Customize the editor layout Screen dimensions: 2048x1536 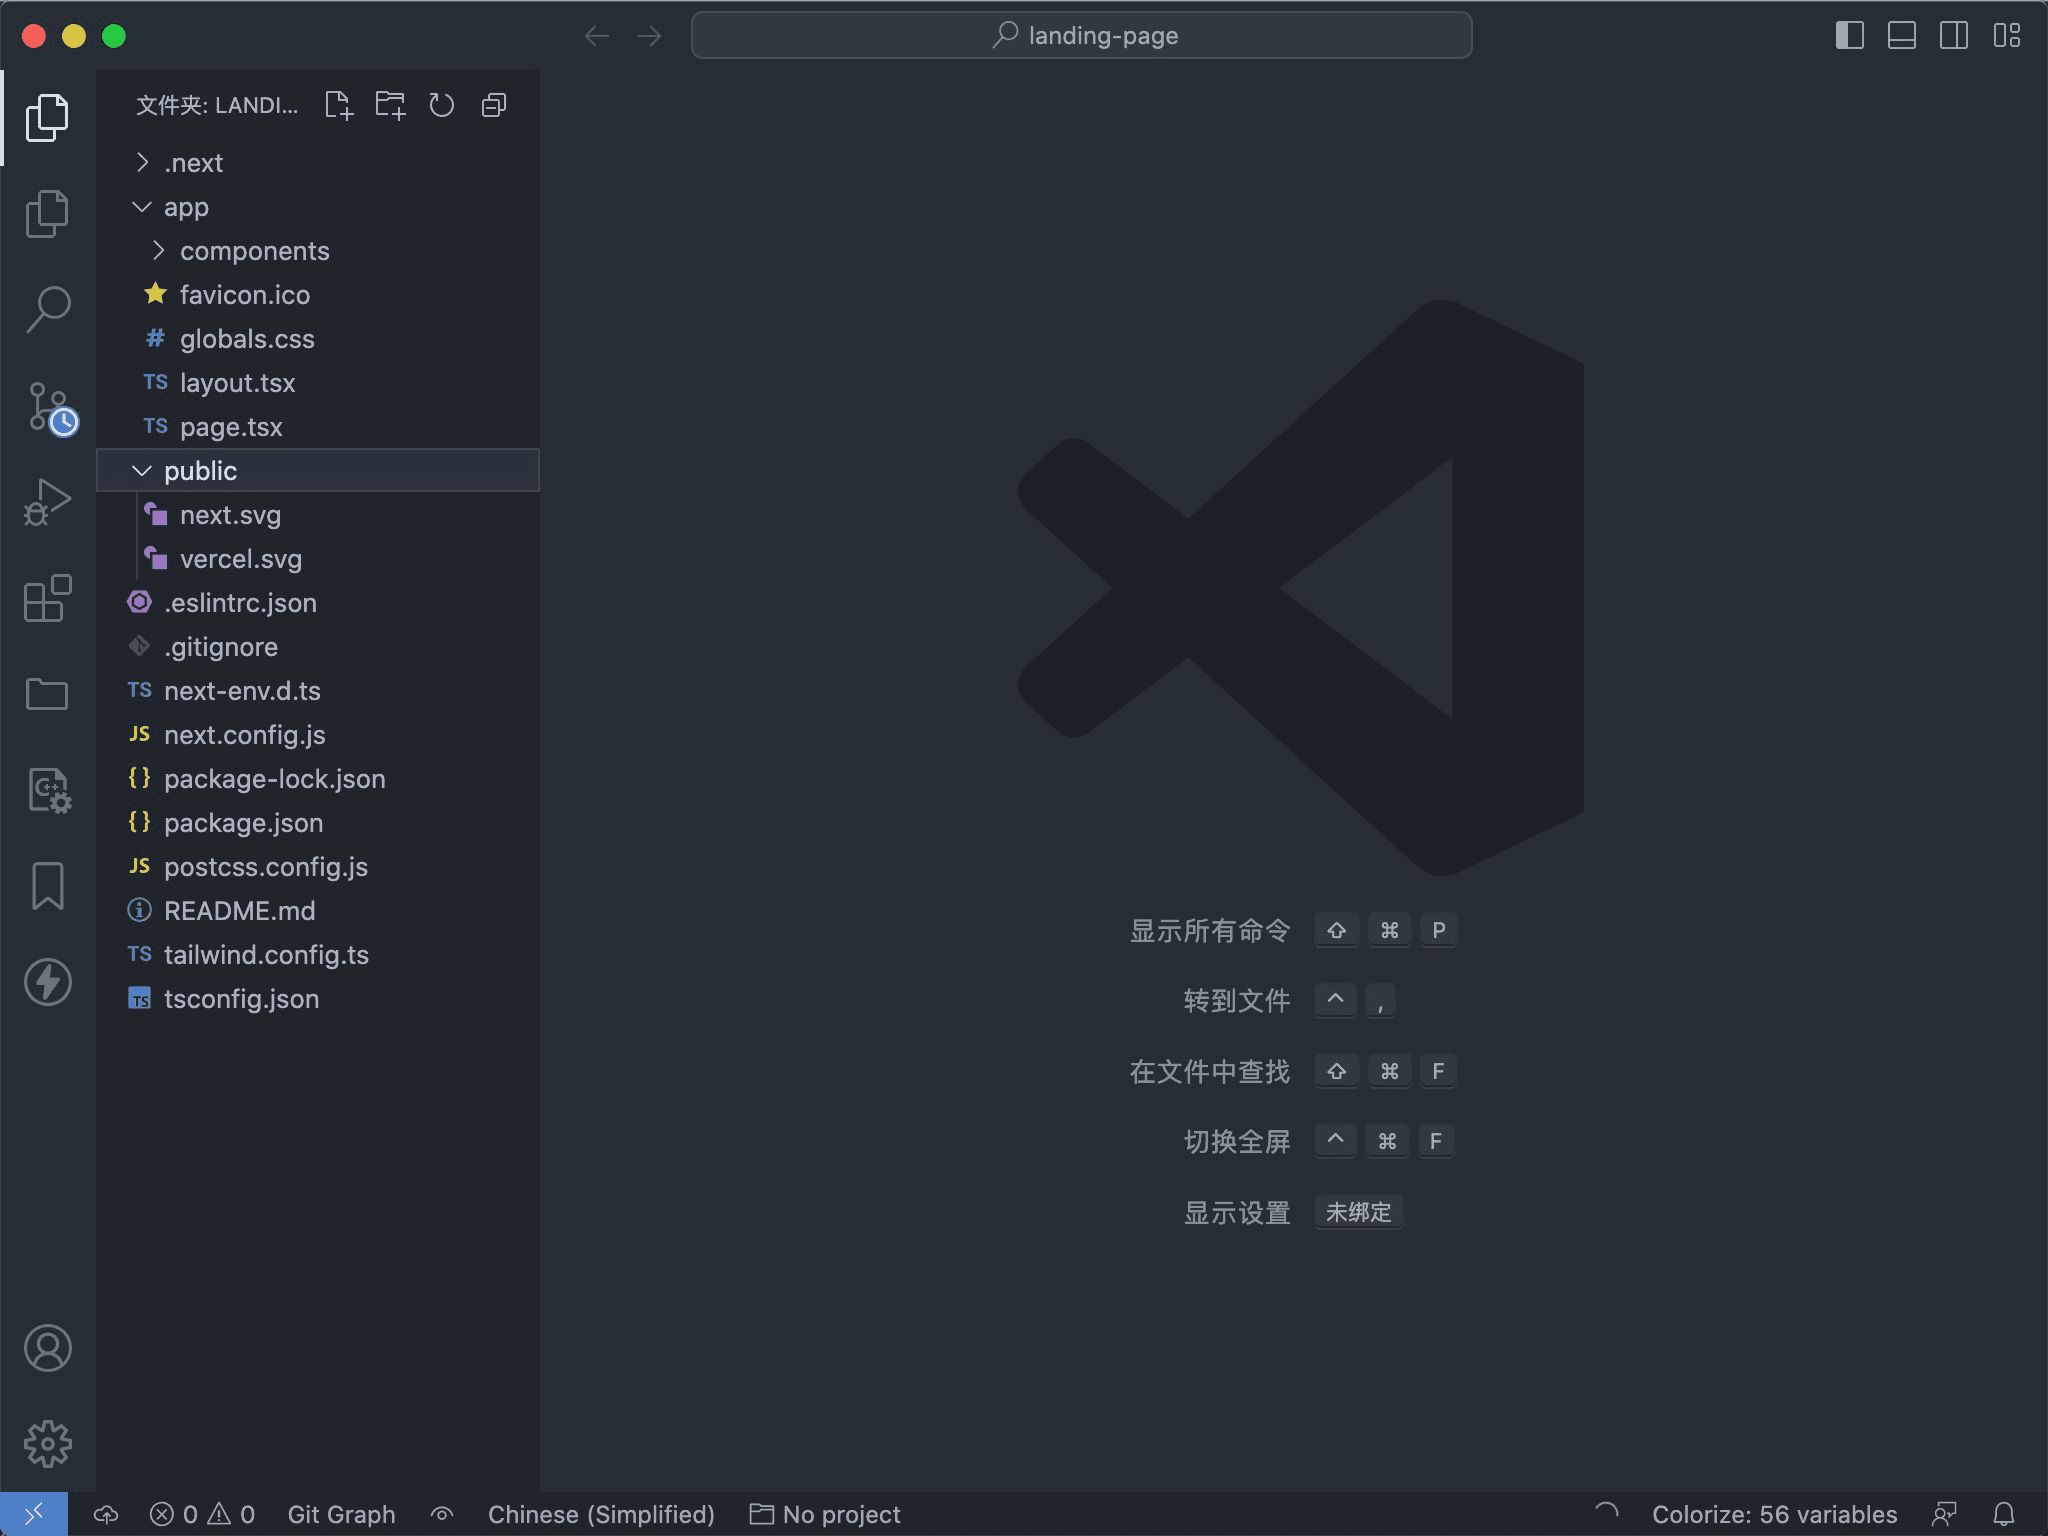[2006, 36]
